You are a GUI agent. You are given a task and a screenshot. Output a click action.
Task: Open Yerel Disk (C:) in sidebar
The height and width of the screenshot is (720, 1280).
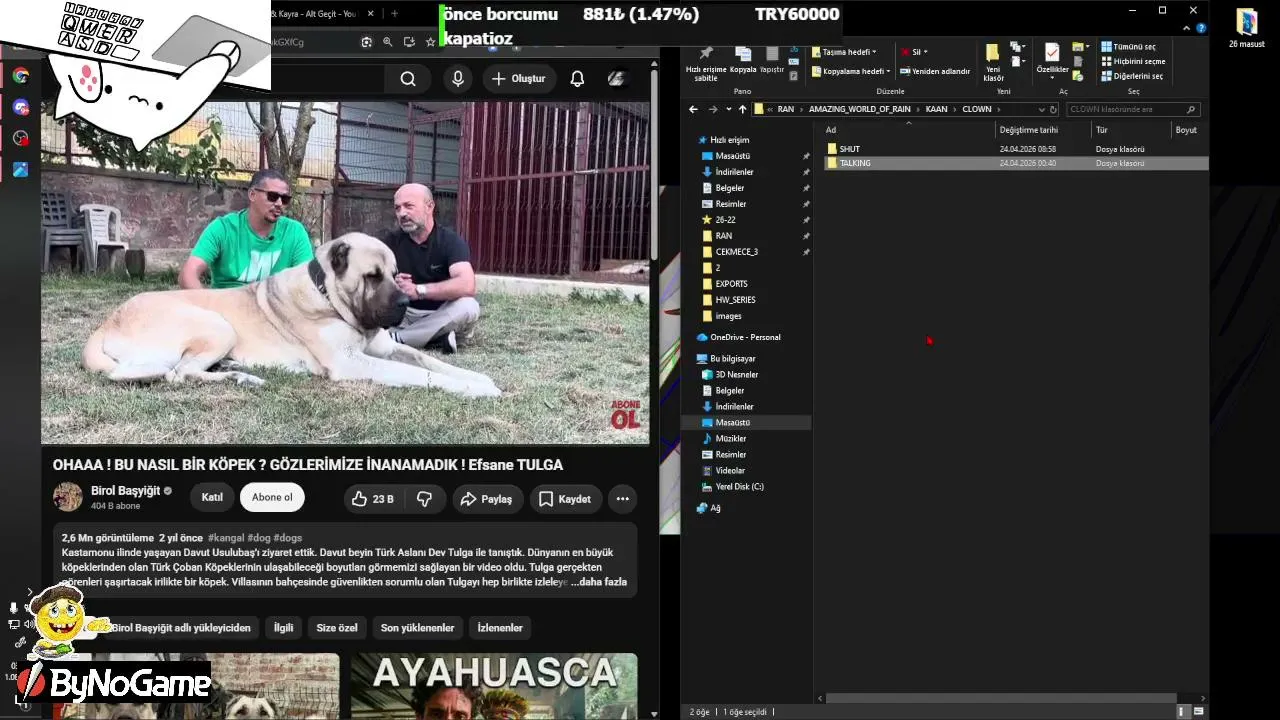pyautogui.click(x=739, y=487)
